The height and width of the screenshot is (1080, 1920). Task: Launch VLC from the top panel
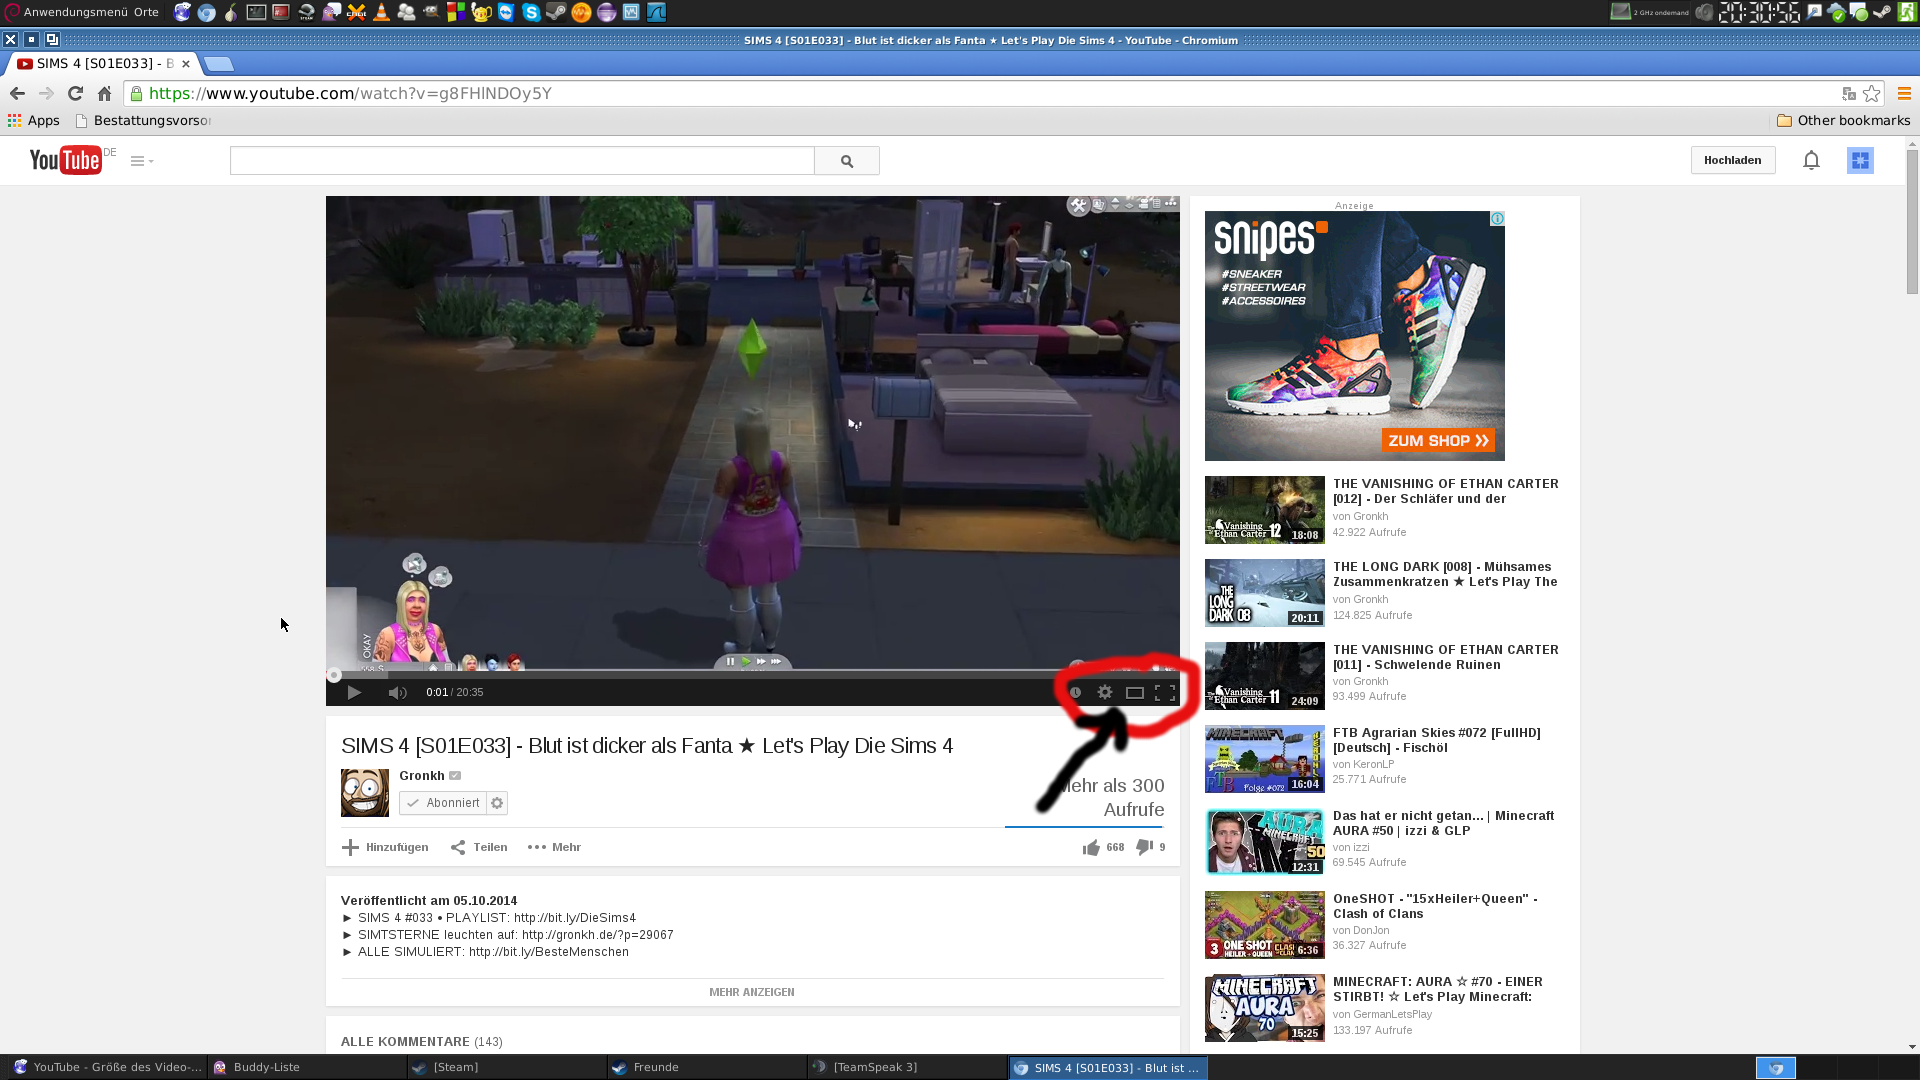381,12
